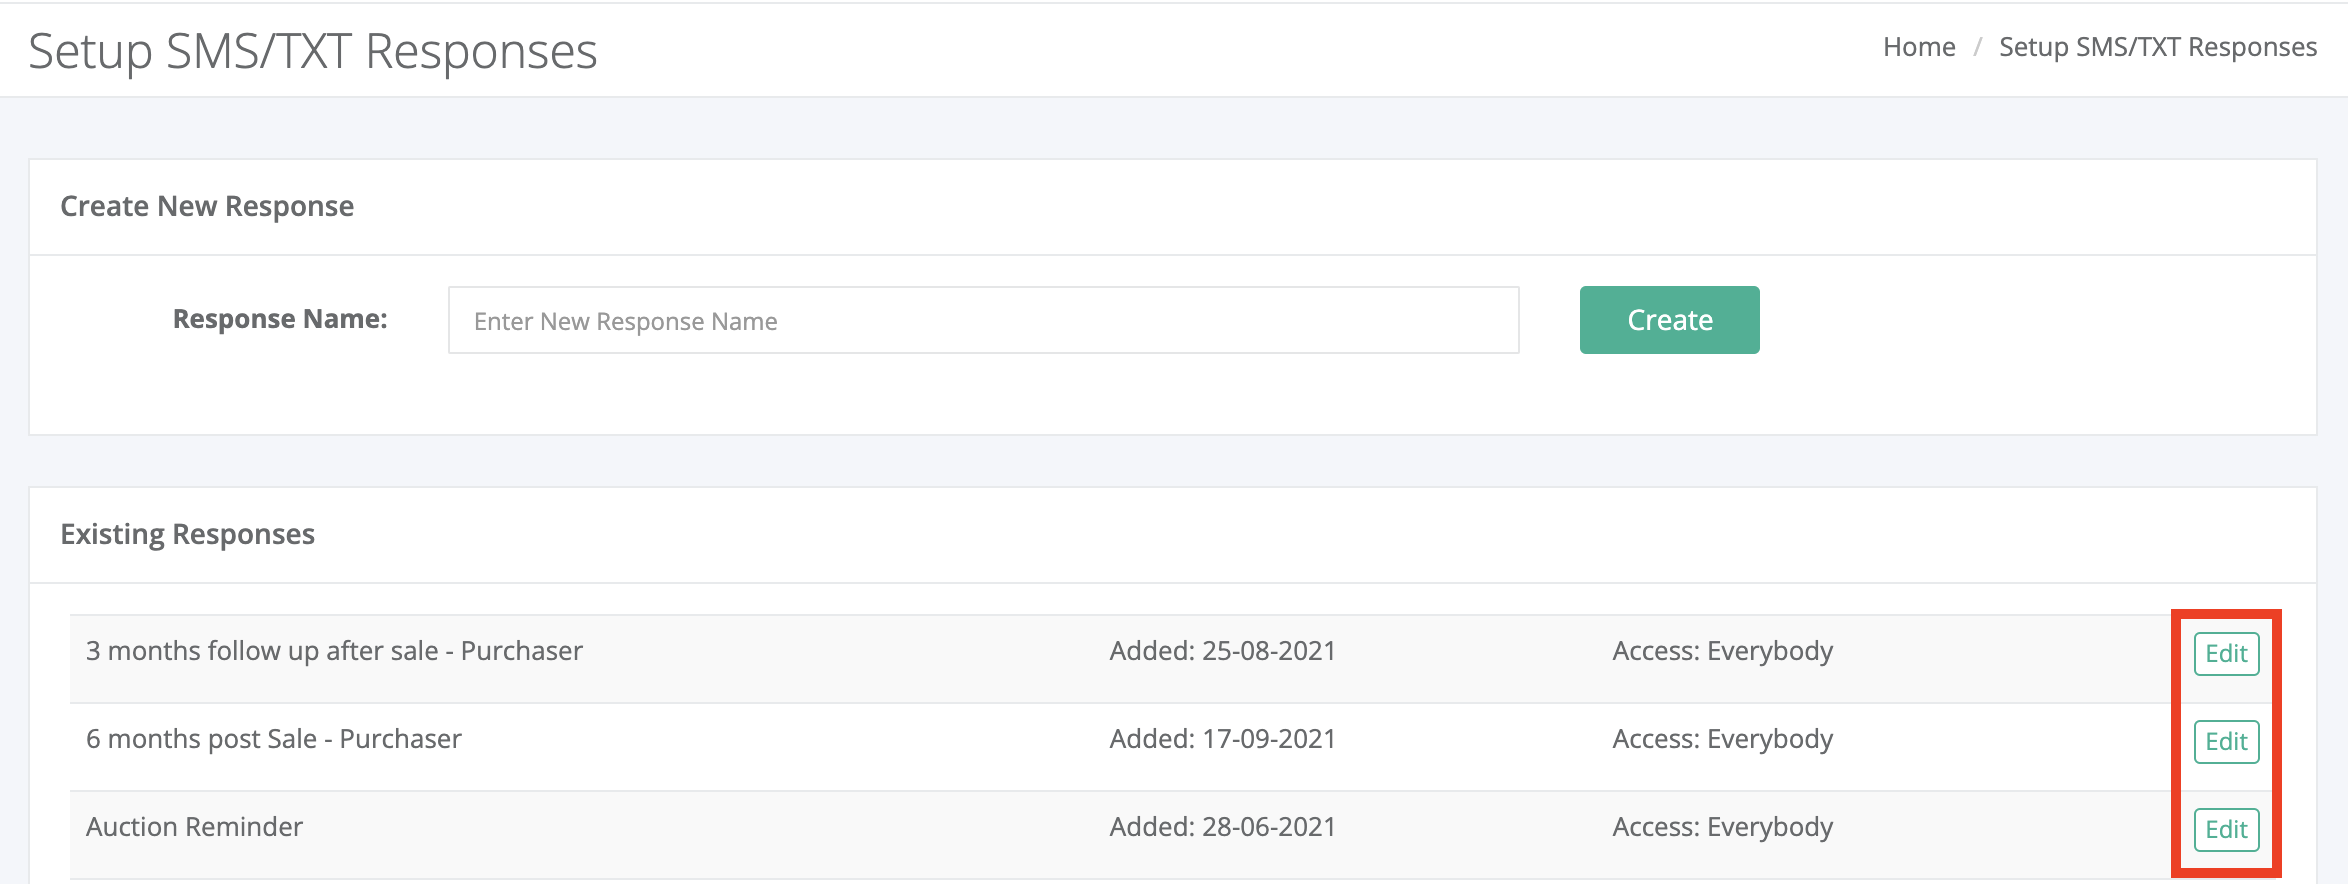Click Access: Everybody in the 3 months row
2348x884 pixels.
click(x=1722, y=651)
